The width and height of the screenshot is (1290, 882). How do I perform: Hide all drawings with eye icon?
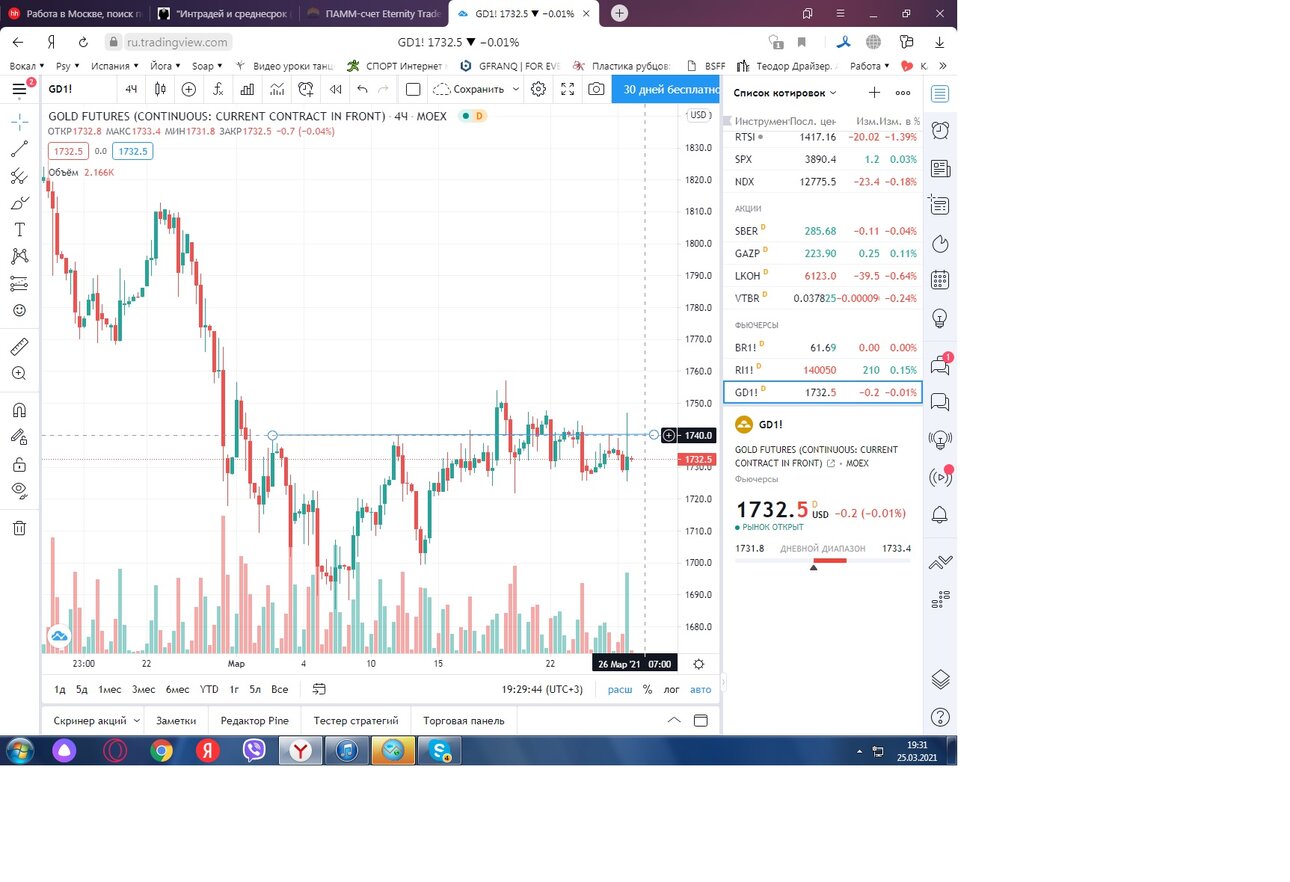(19, 490)
